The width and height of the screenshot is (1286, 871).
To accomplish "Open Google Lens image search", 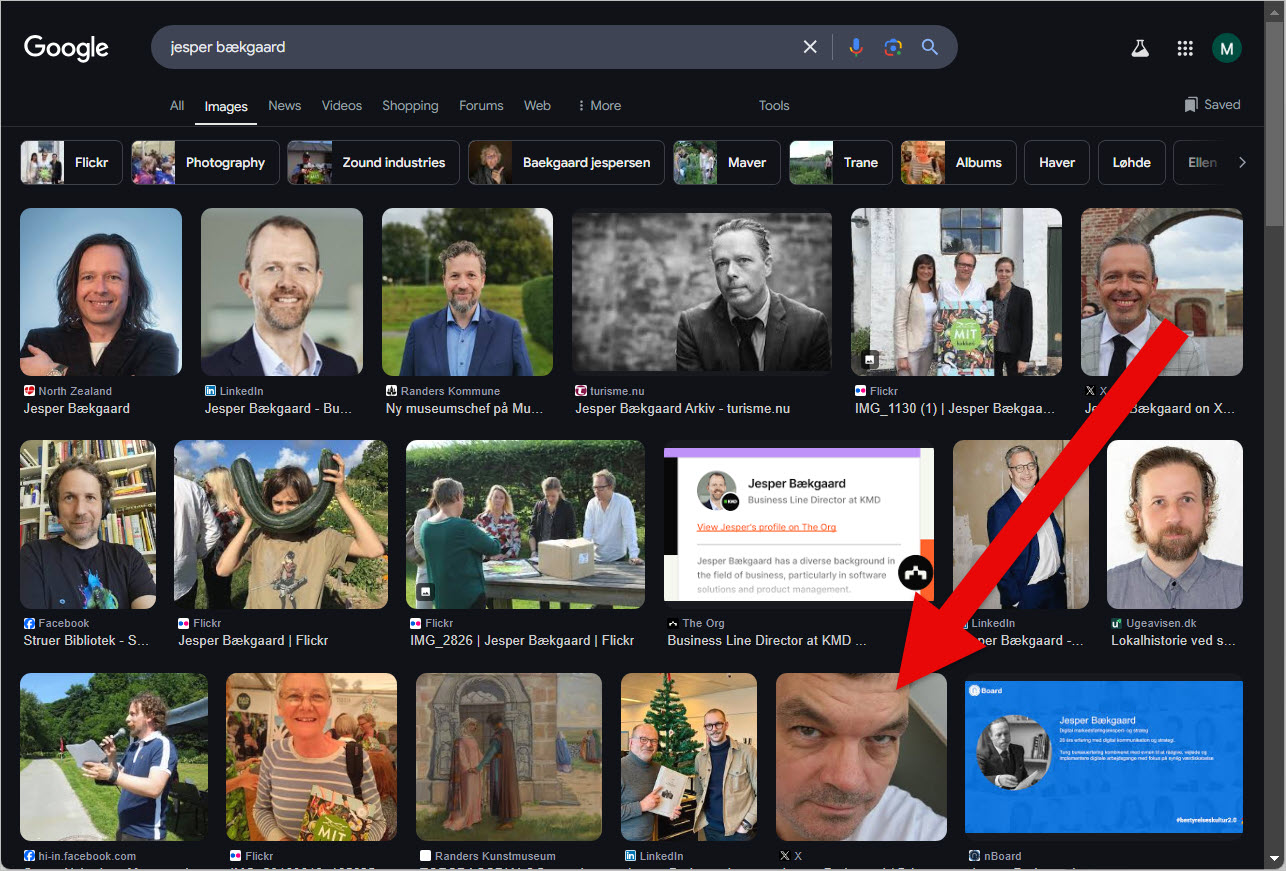I will coord(893,47).
